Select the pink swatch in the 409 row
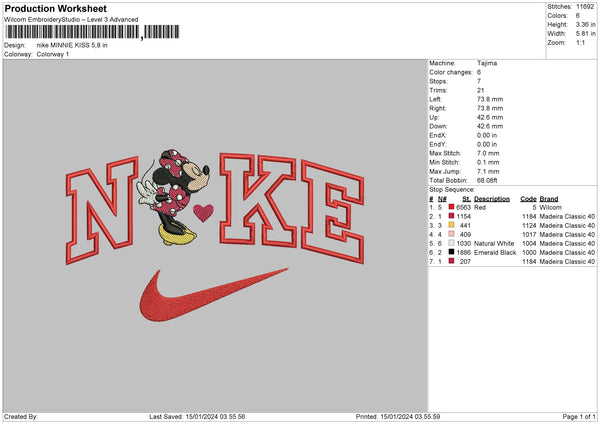 click(x=452, y=234)
